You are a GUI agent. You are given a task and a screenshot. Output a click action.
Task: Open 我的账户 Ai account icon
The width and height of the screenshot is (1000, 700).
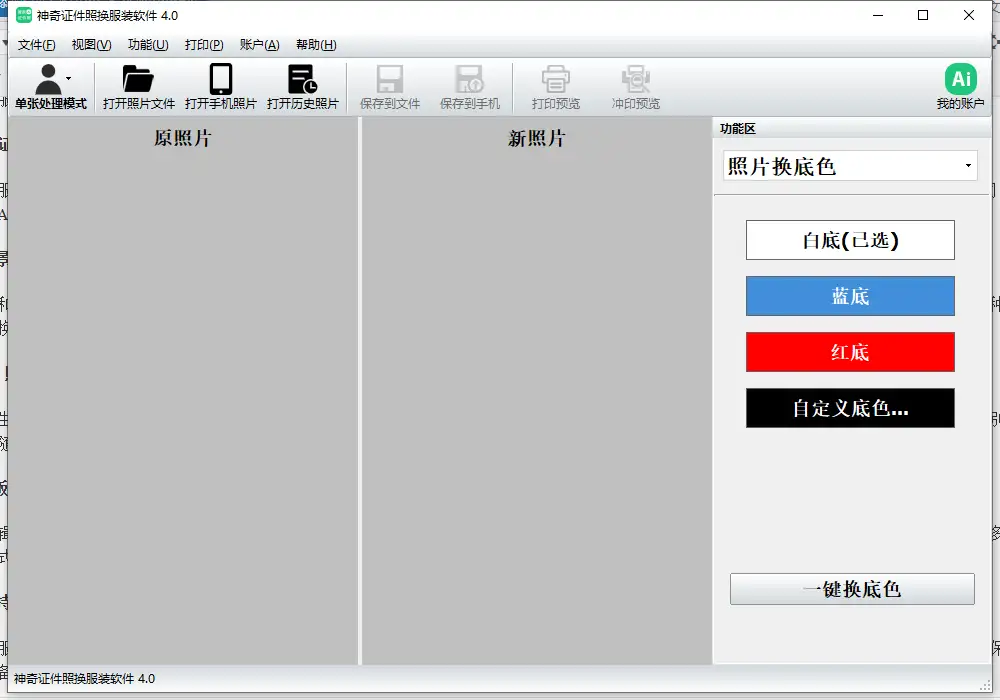click(x=960, y=80)
